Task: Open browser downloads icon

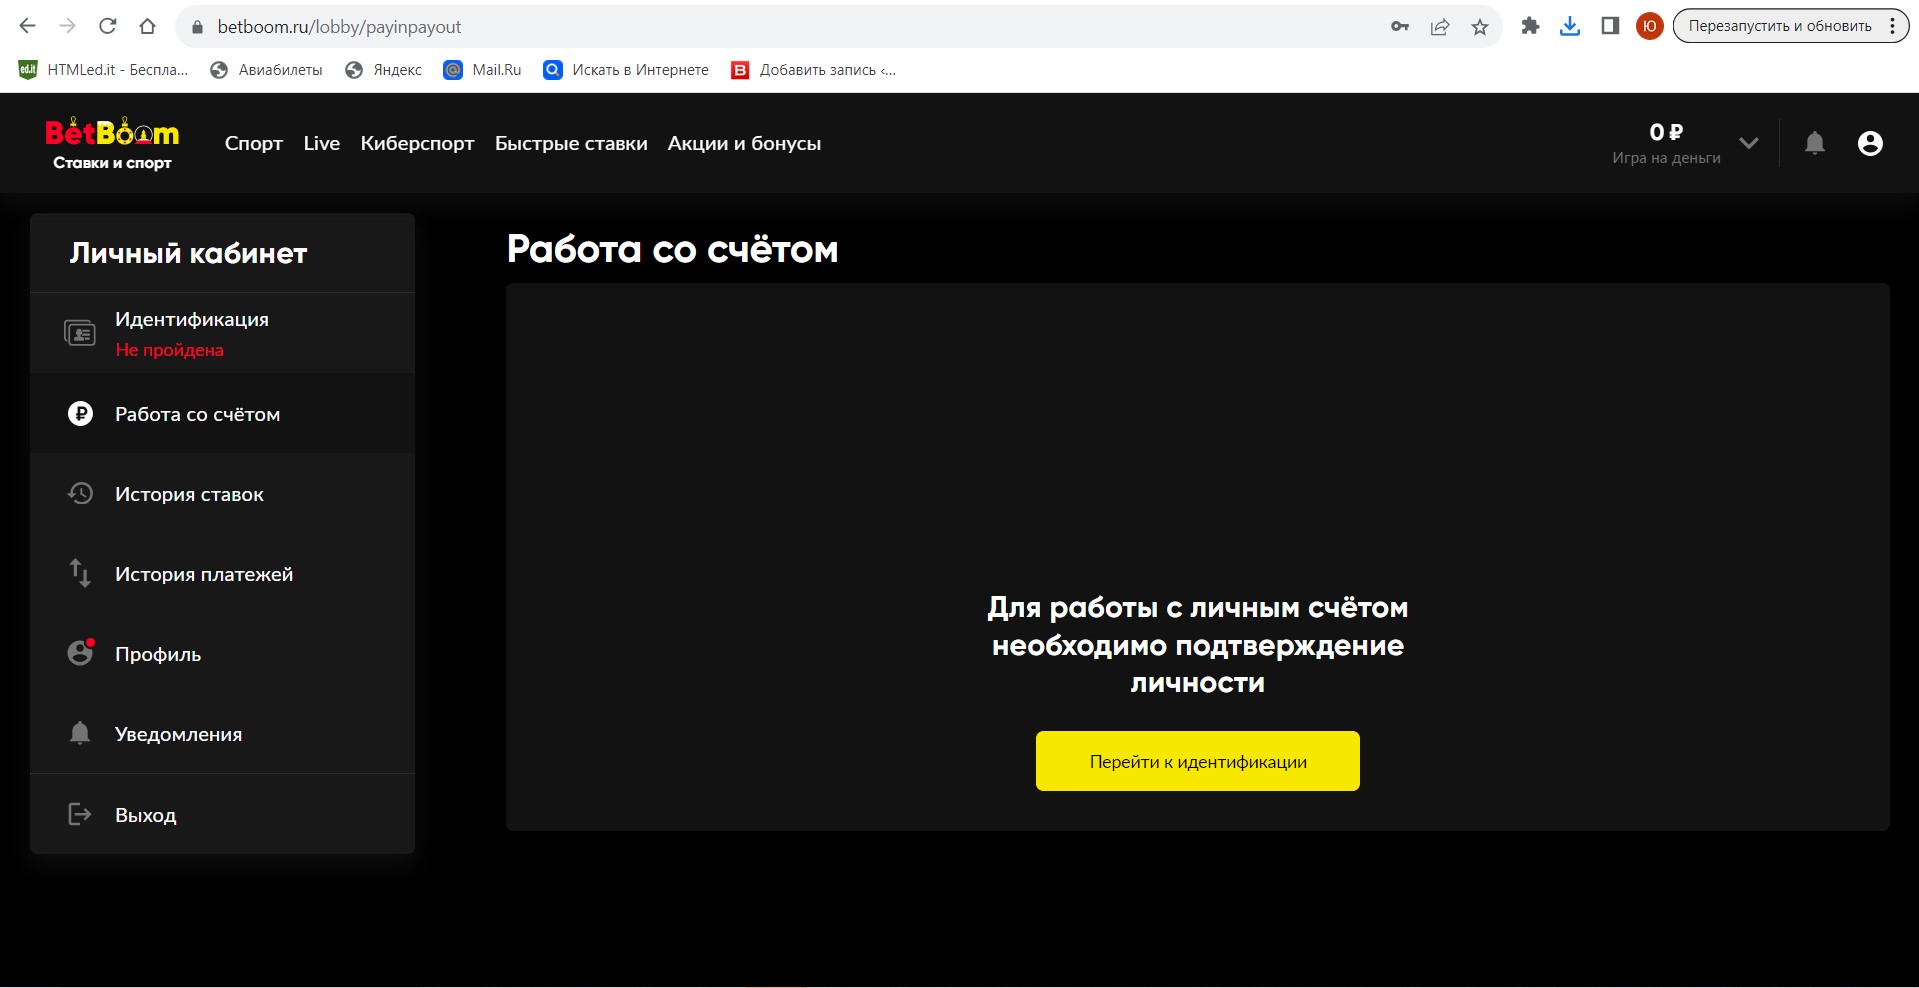Action: pyautogui.click(x=1569, y=27)
